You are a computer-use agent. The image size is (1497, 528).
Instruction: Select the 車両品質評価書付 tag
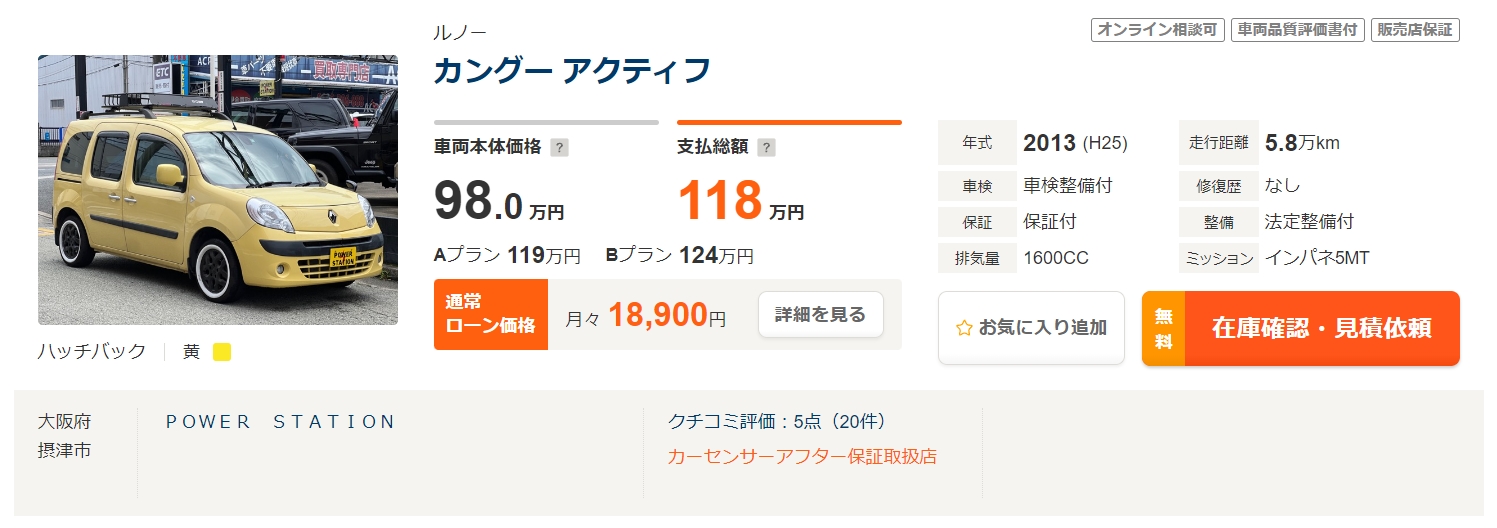1297,30
